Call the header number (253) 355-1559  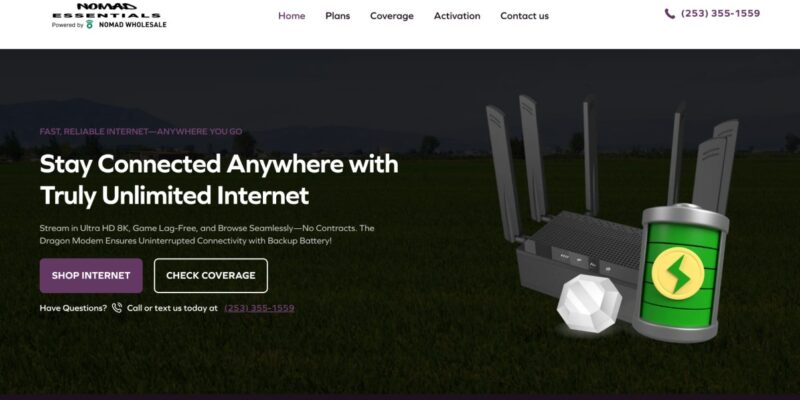pos(720,14)
